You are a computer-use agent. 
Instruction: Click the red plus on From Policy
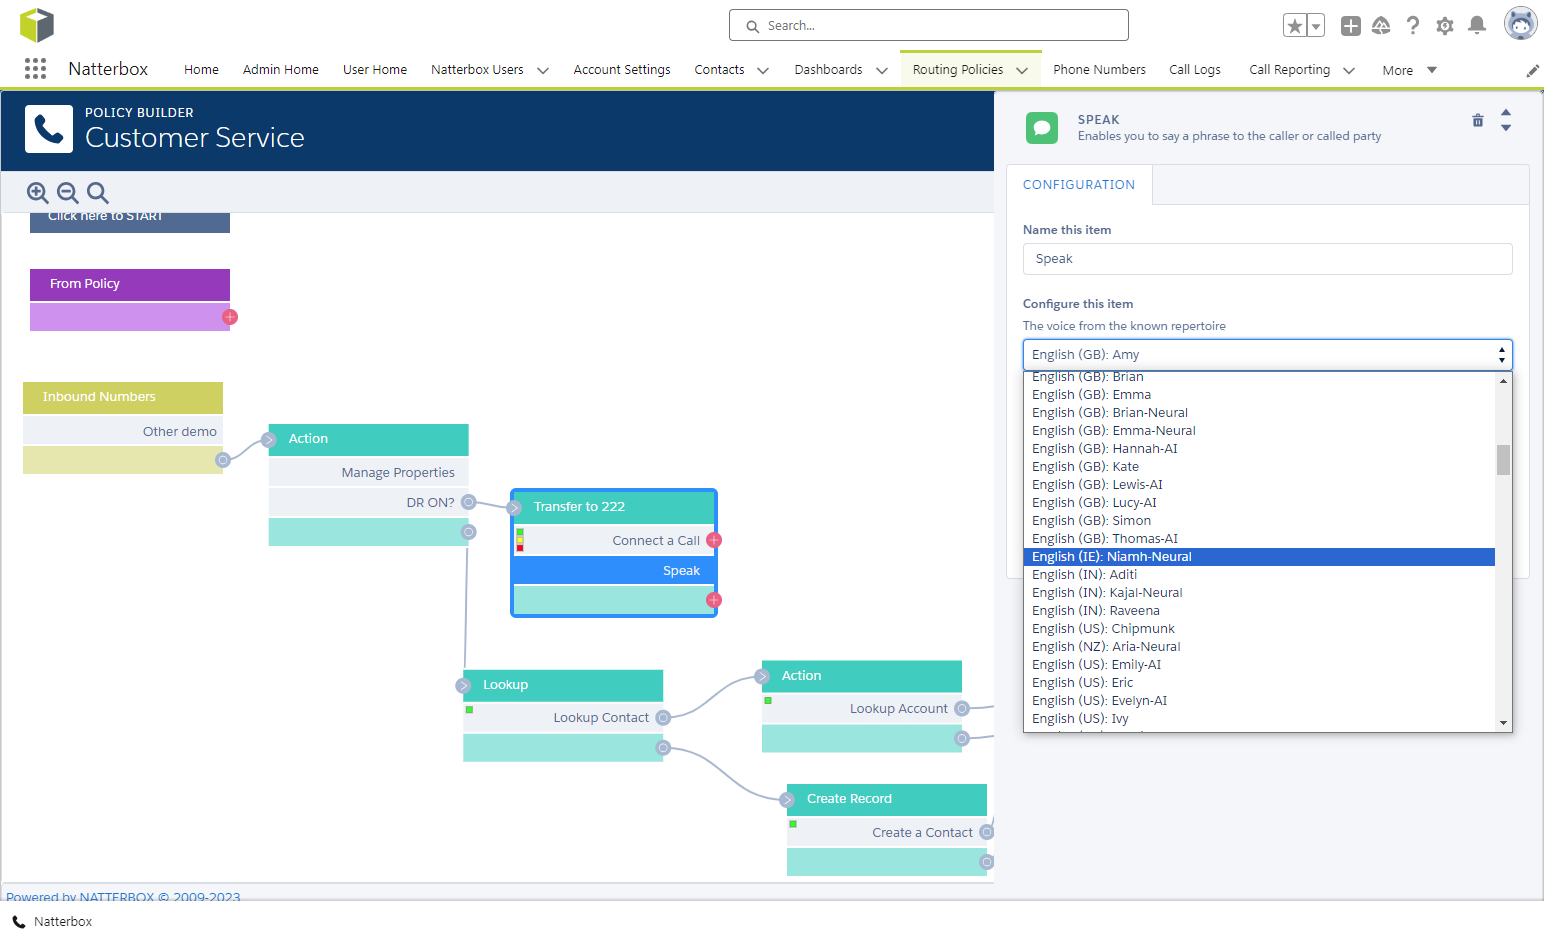(x=230, y=317)
